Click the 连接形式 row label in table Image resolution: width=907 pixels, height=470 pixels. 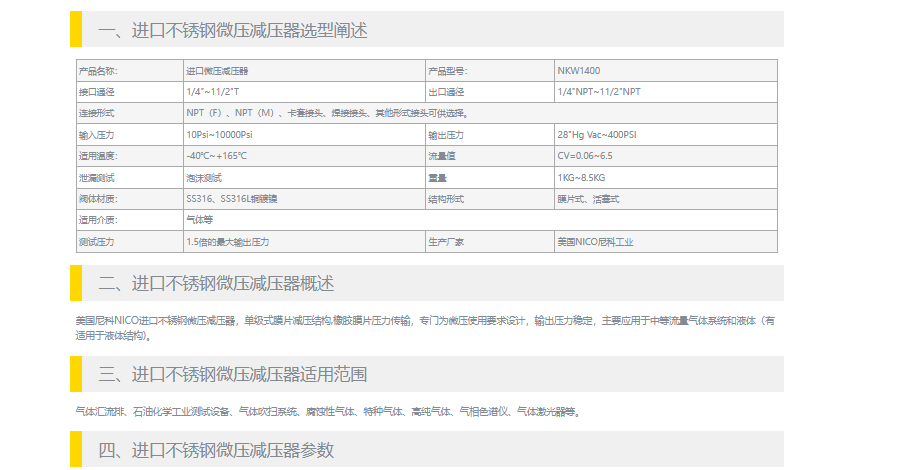click(98, 113)
